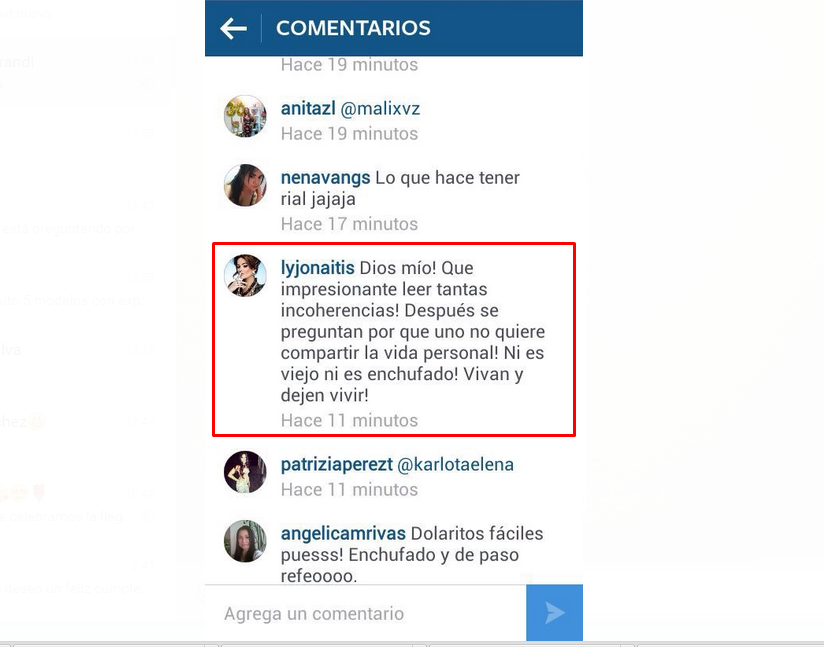
Task: Open angelicamrivas's profile picture
Action: click(245, 541)
